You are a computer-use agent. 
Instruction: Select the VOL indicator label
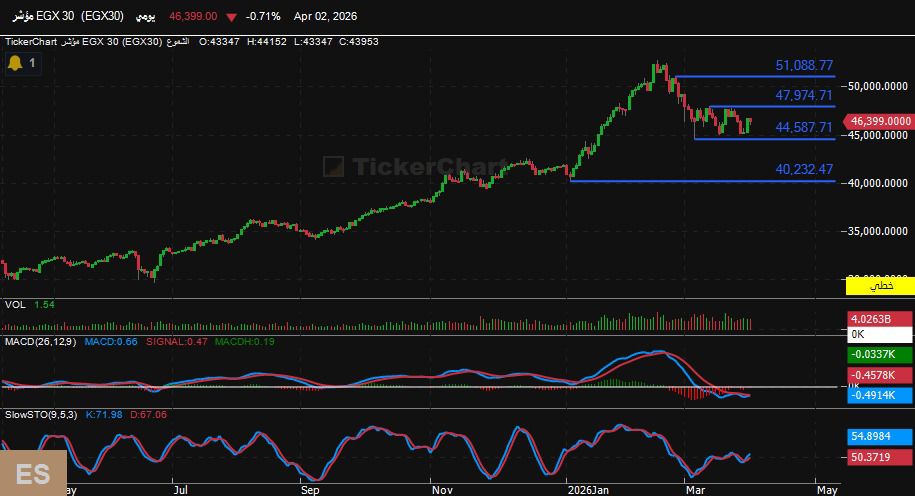pyautogui.click(x=15, y=304)
